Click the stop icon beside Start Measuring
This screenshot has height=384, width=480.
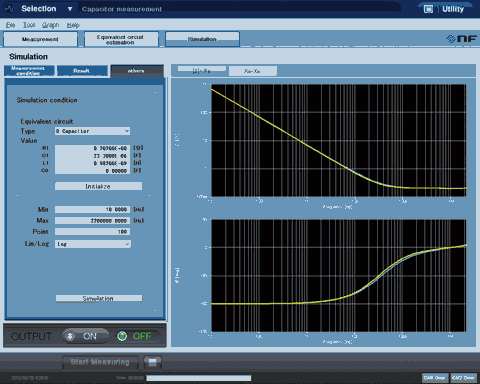click(153, 362)
